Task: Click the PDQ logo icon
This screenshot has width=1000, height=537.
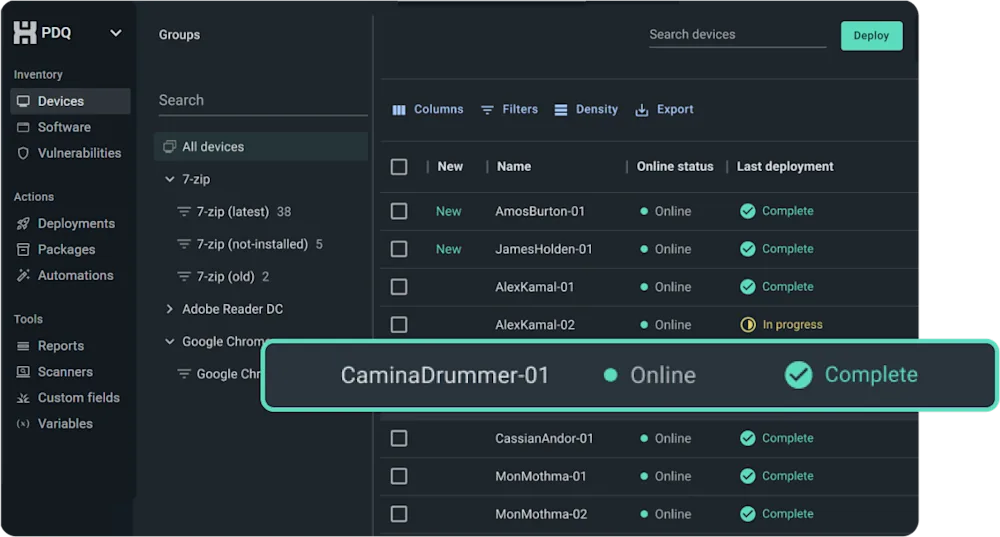Action: (25, 33)
